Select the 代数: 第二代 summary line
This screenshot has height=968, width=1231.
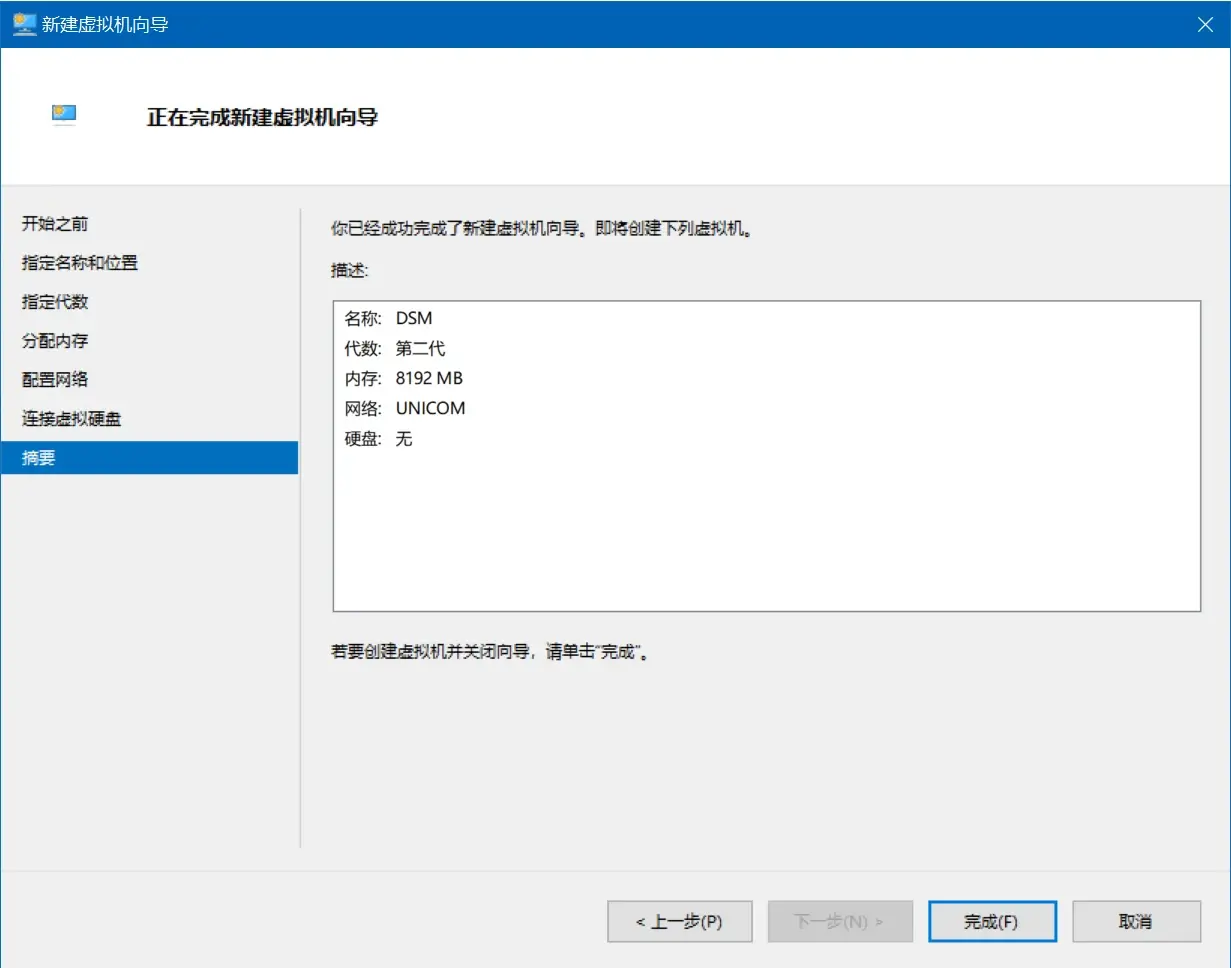click(x=395, y=349)
